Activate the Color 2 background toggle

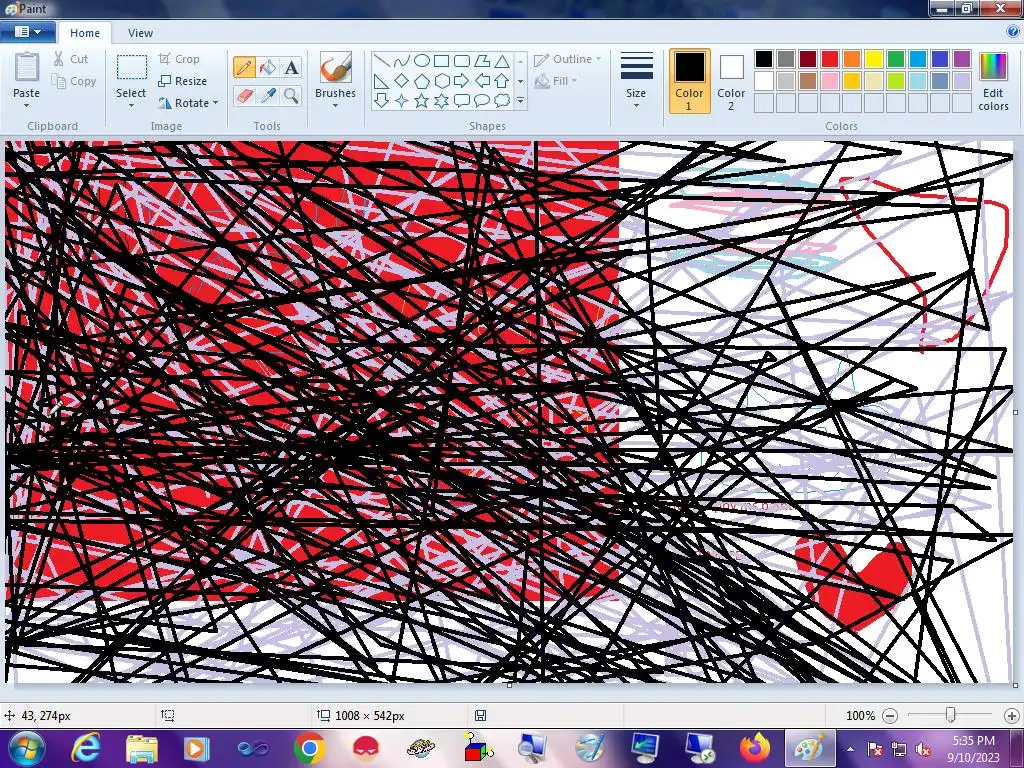(x=731, y=81)
